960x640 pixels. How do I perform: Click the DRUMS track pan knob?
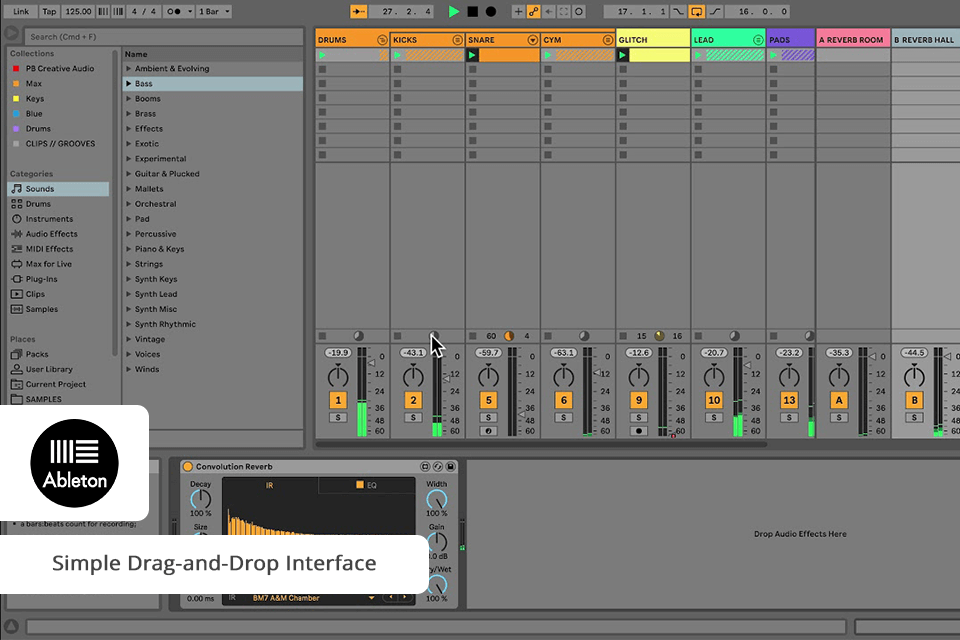coord(338,377)
